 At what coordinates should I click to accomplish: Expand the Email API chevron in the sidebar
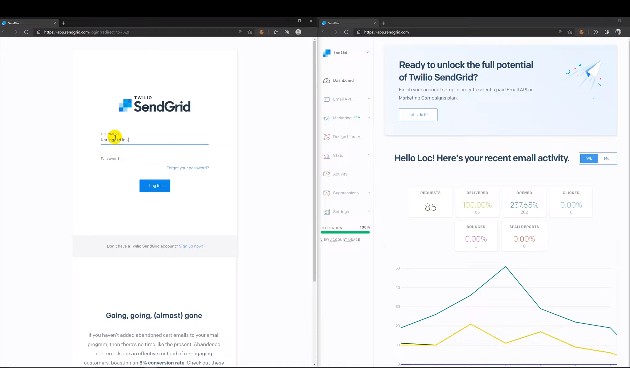tap(368, 99)
